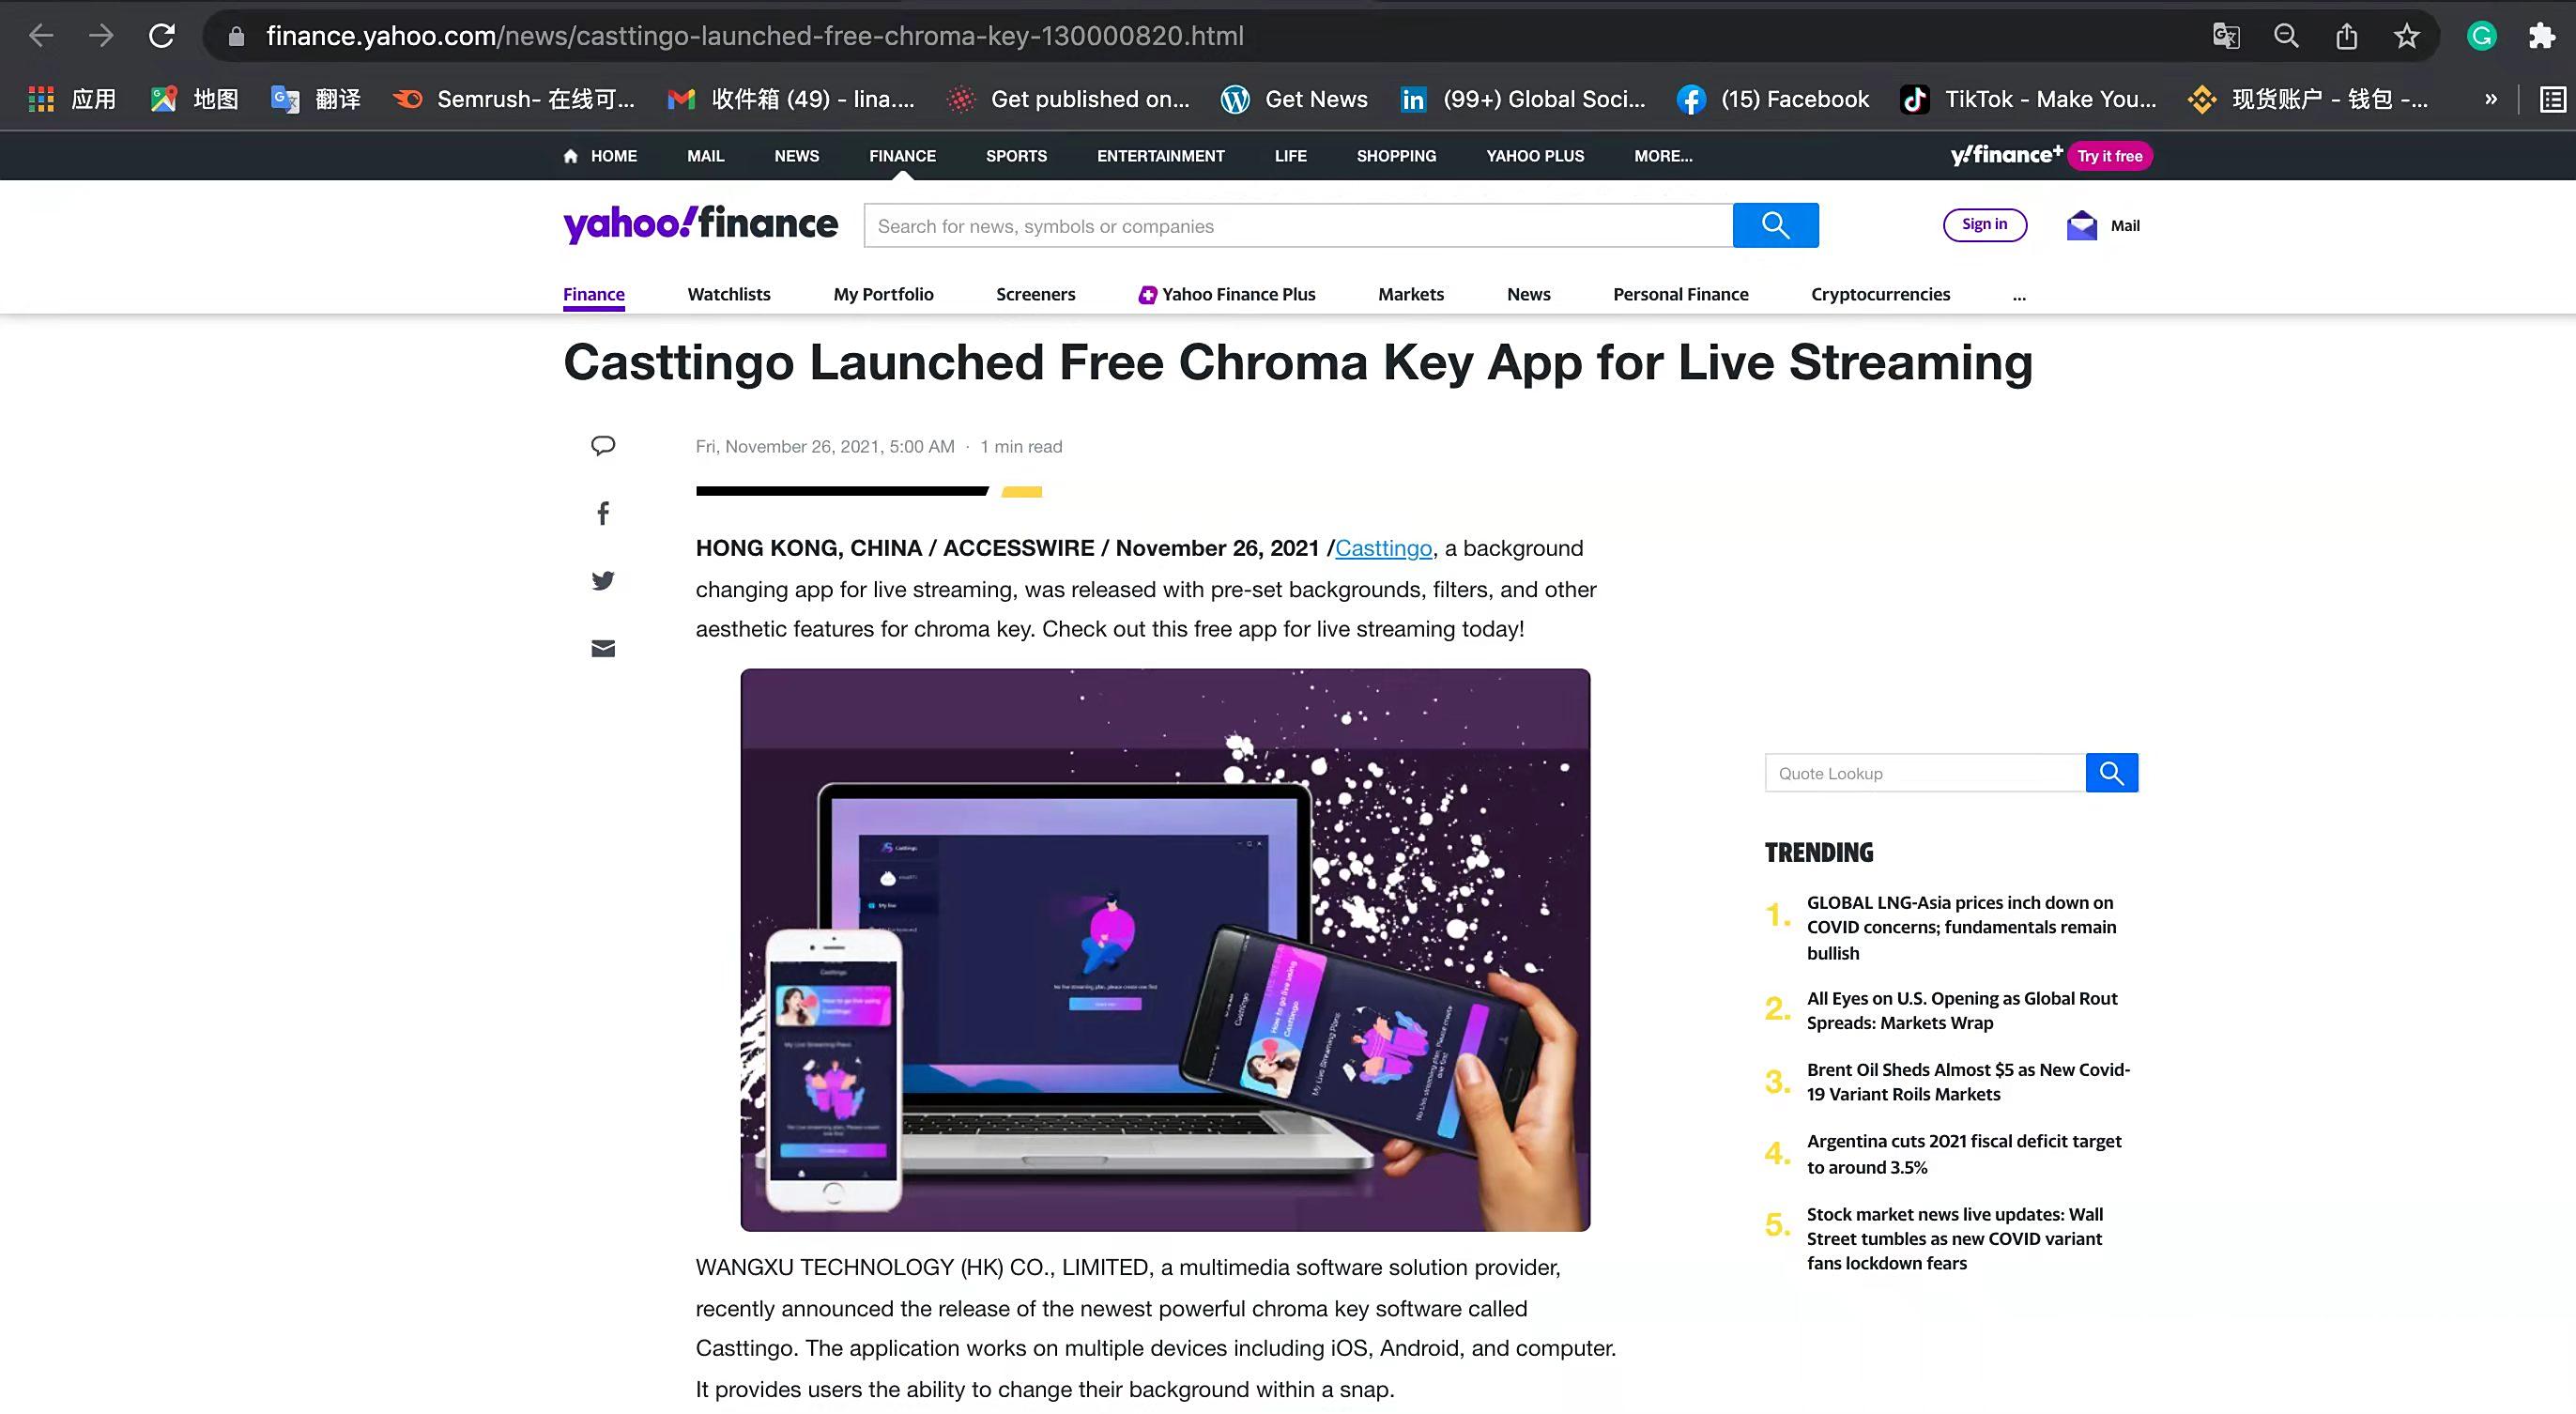Share article on Facebook
The height and width of the screenshot is (1414, 2576).
[x=603, y=513]
